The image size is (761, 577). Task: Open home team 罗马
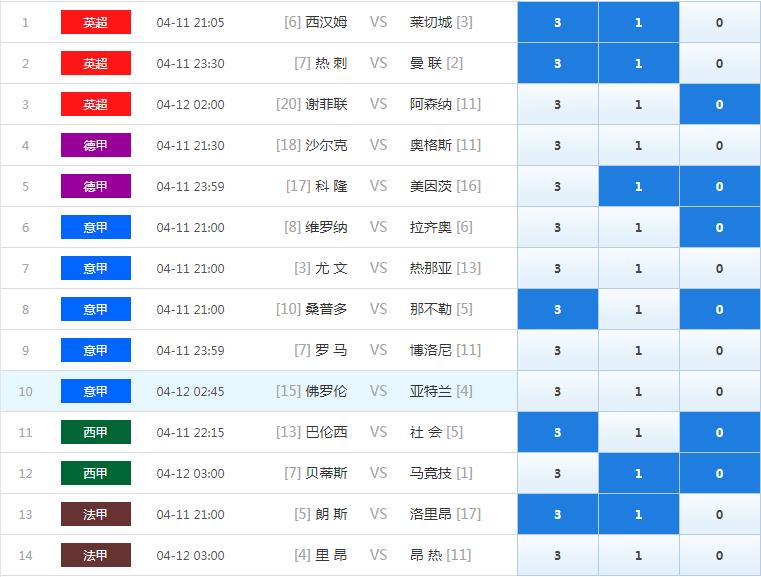click(x=331, y=350)
